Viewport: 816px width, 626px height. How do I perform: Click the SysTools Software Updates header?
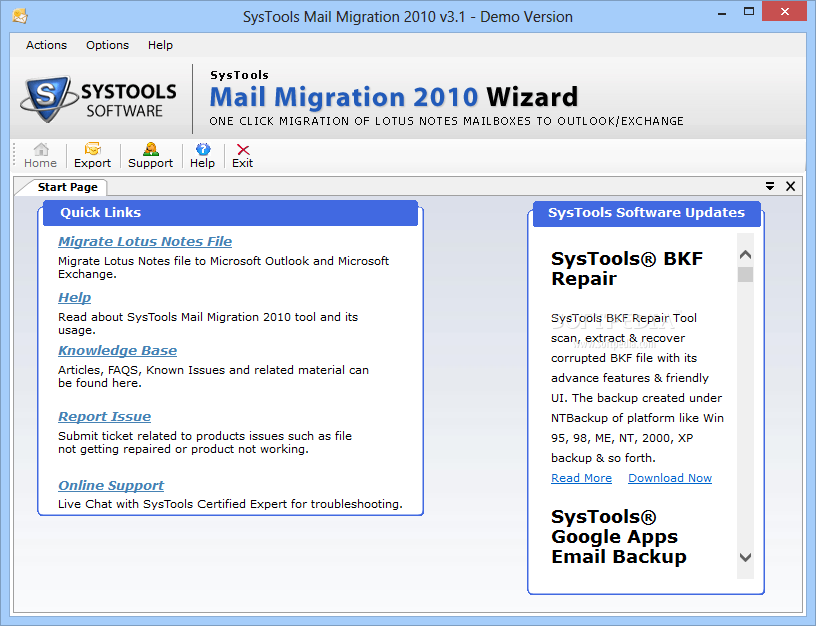tap(646, 213)
